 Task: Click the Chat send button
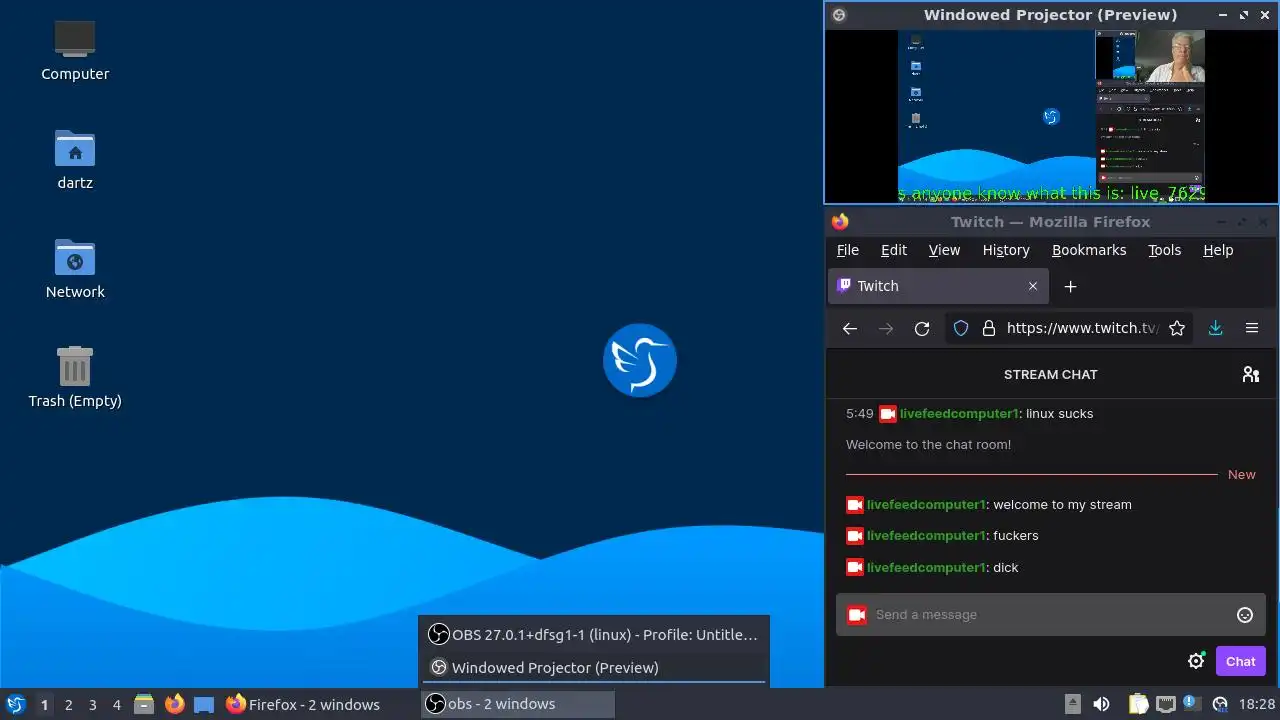pyautogui.click(x=1240, y=661)
